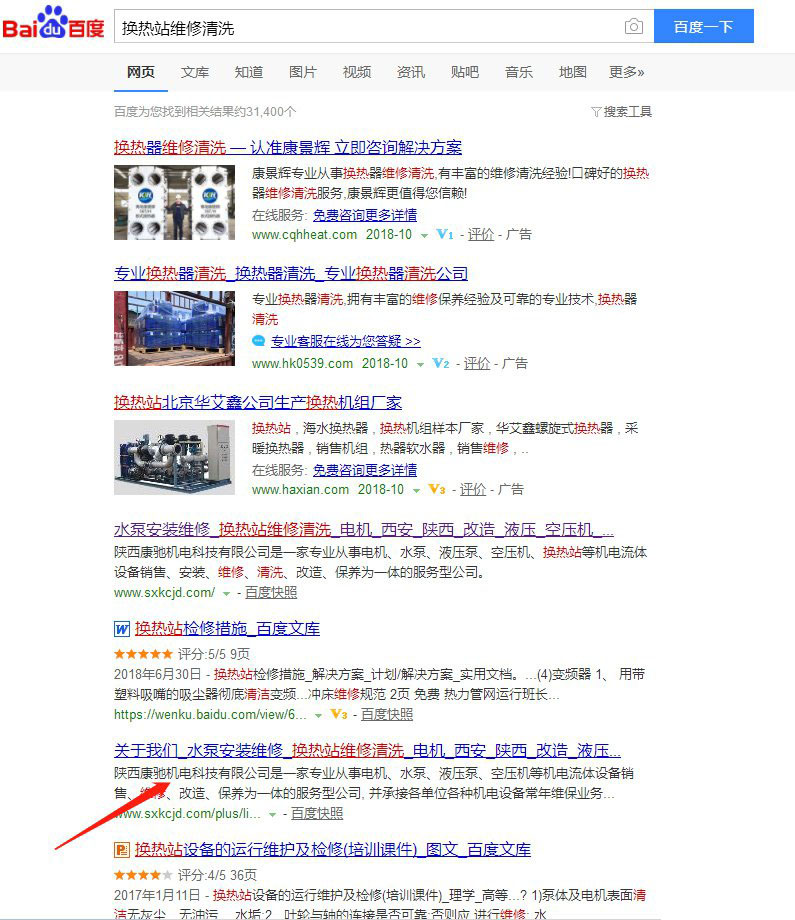Open 换热站设备的运行维护及检修 百度文库 result

click(333, 850)
